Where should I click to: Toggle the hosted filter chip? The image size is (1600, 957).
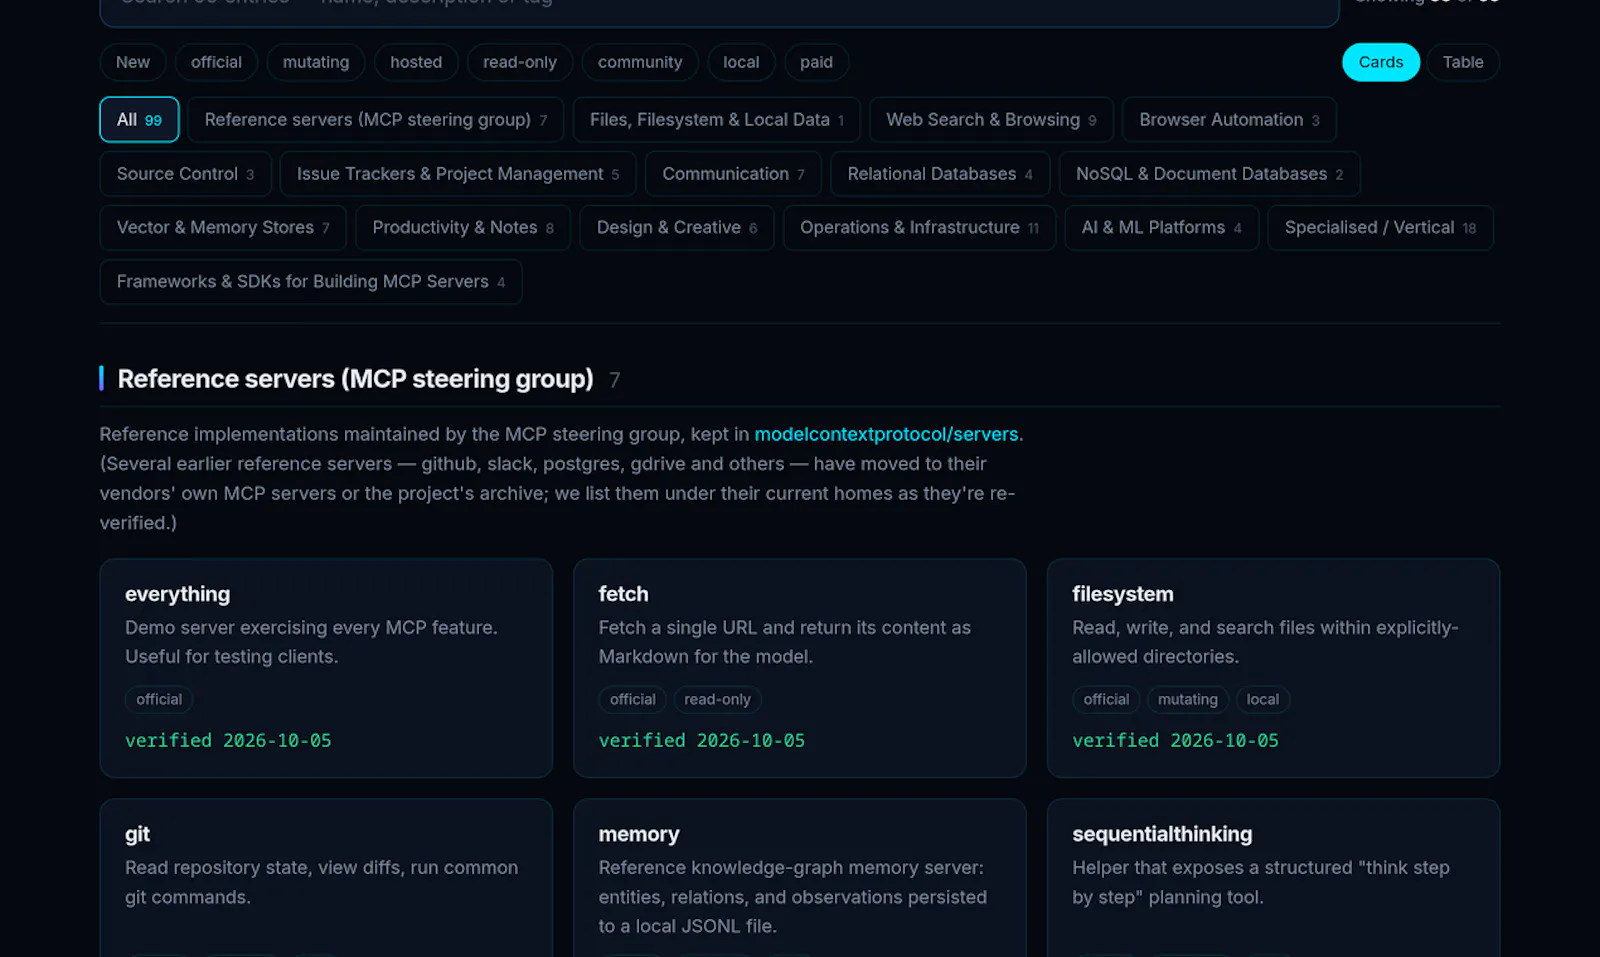tap(416, 62)
